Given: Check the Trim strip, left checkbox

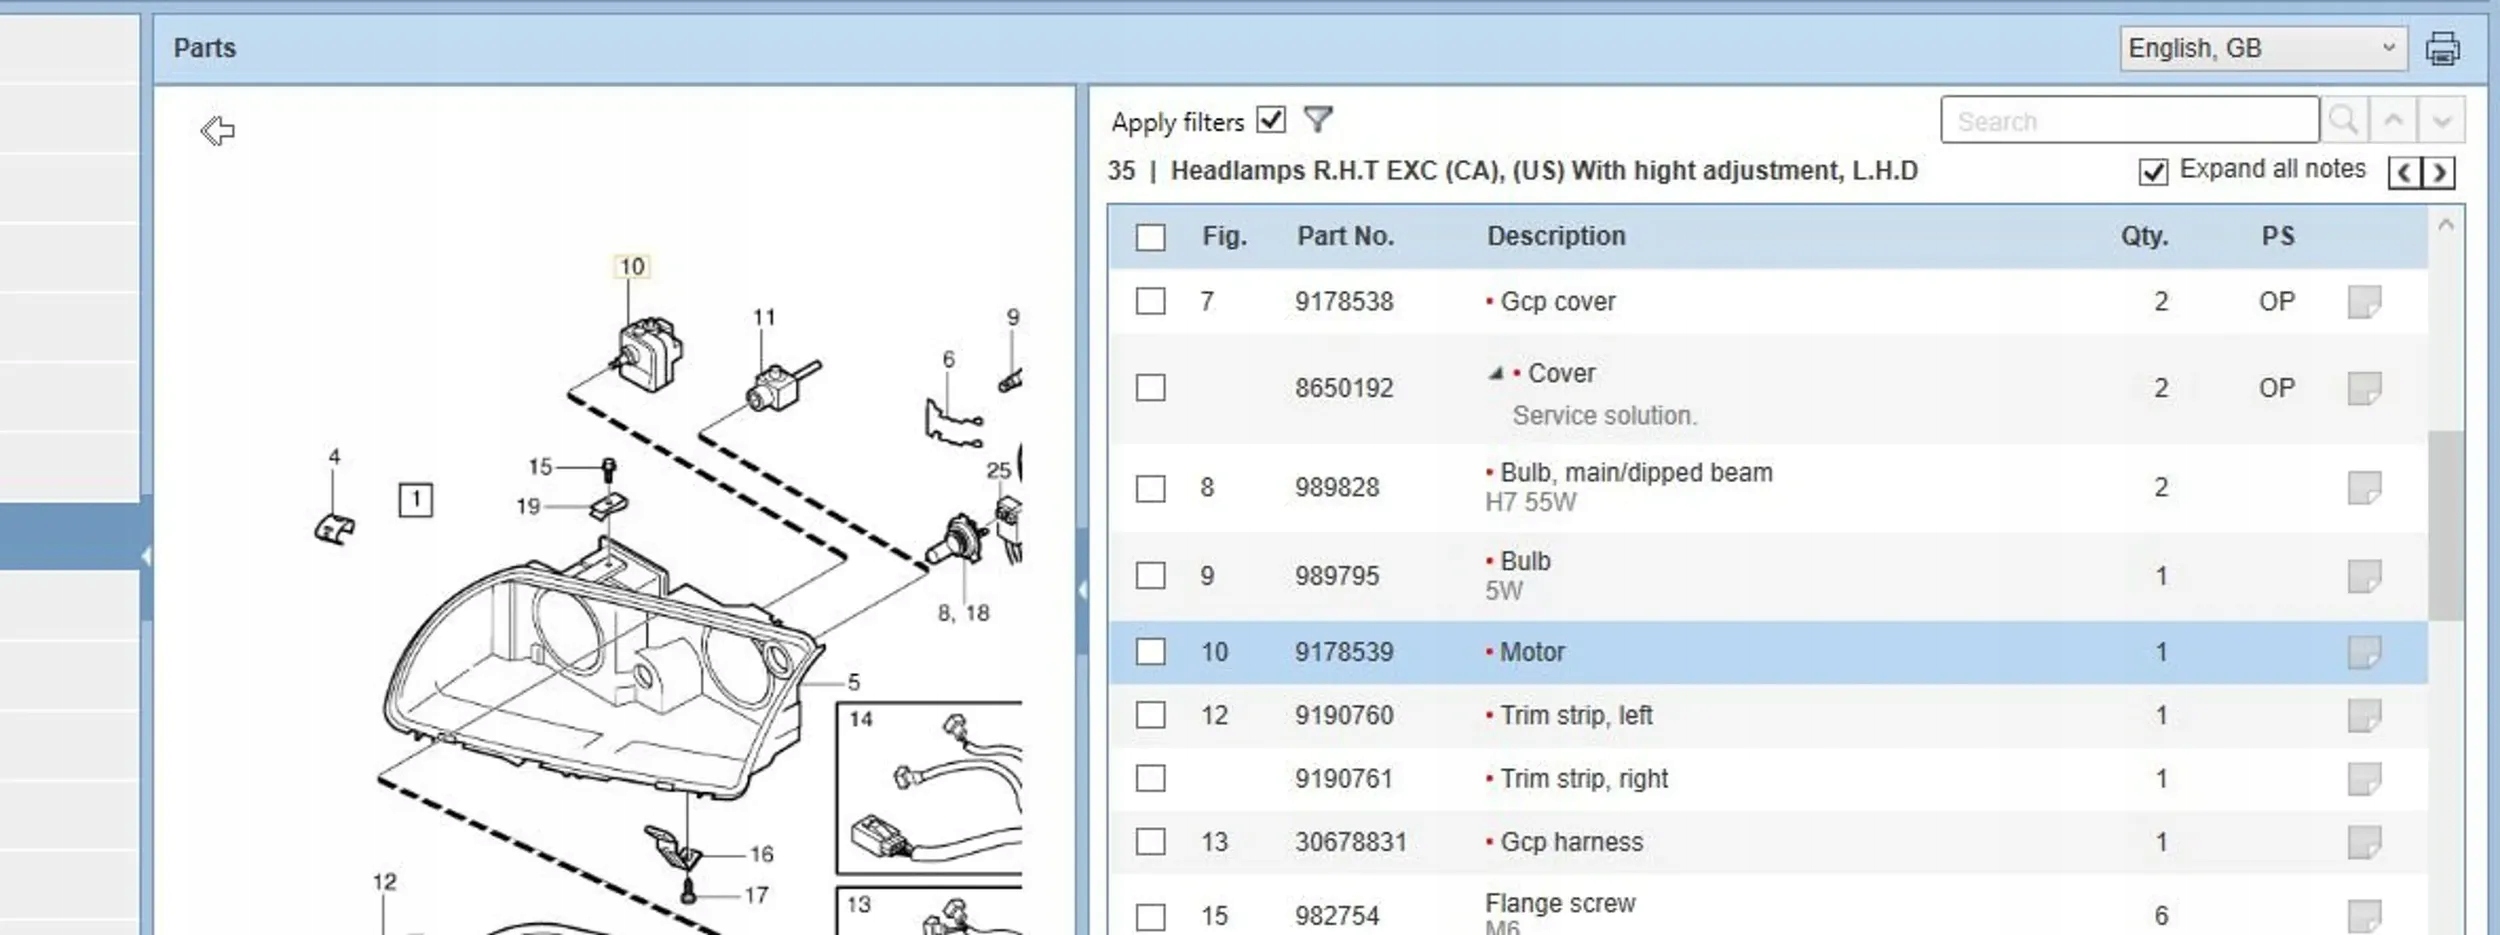Looking at the screenshot, I should [x=1151, y=715].
